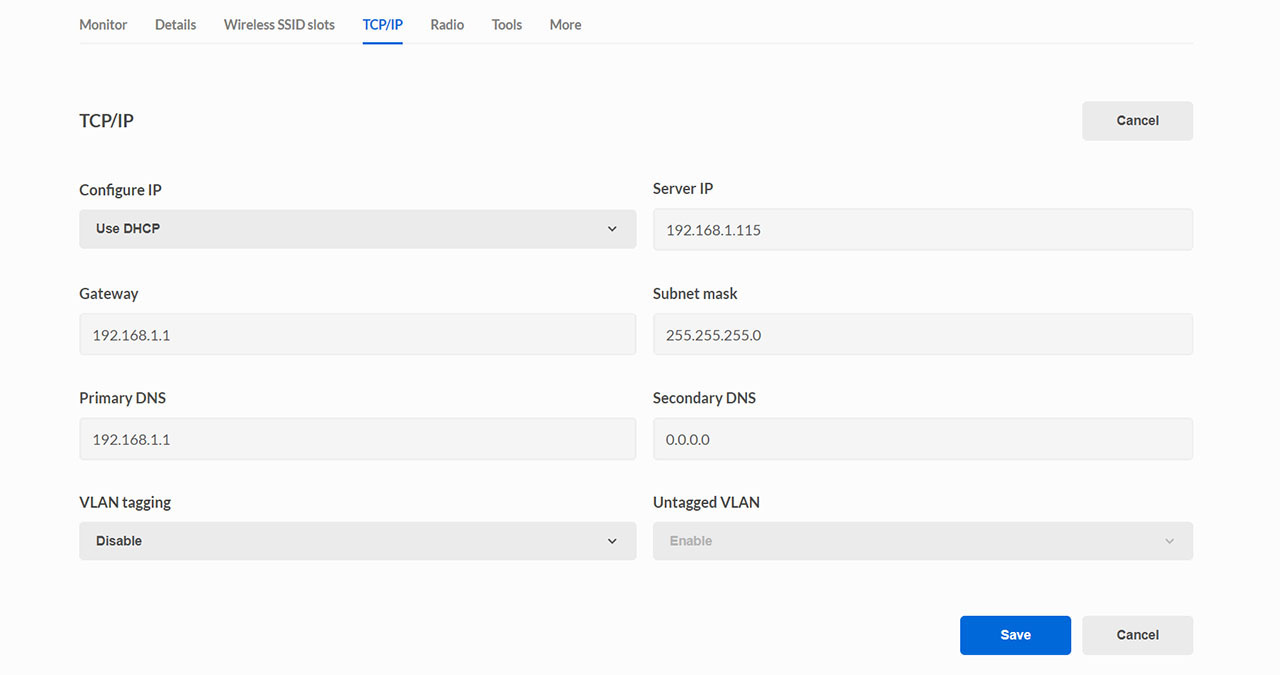Open the Untagged VLAN dropdown

click(922, 541)
